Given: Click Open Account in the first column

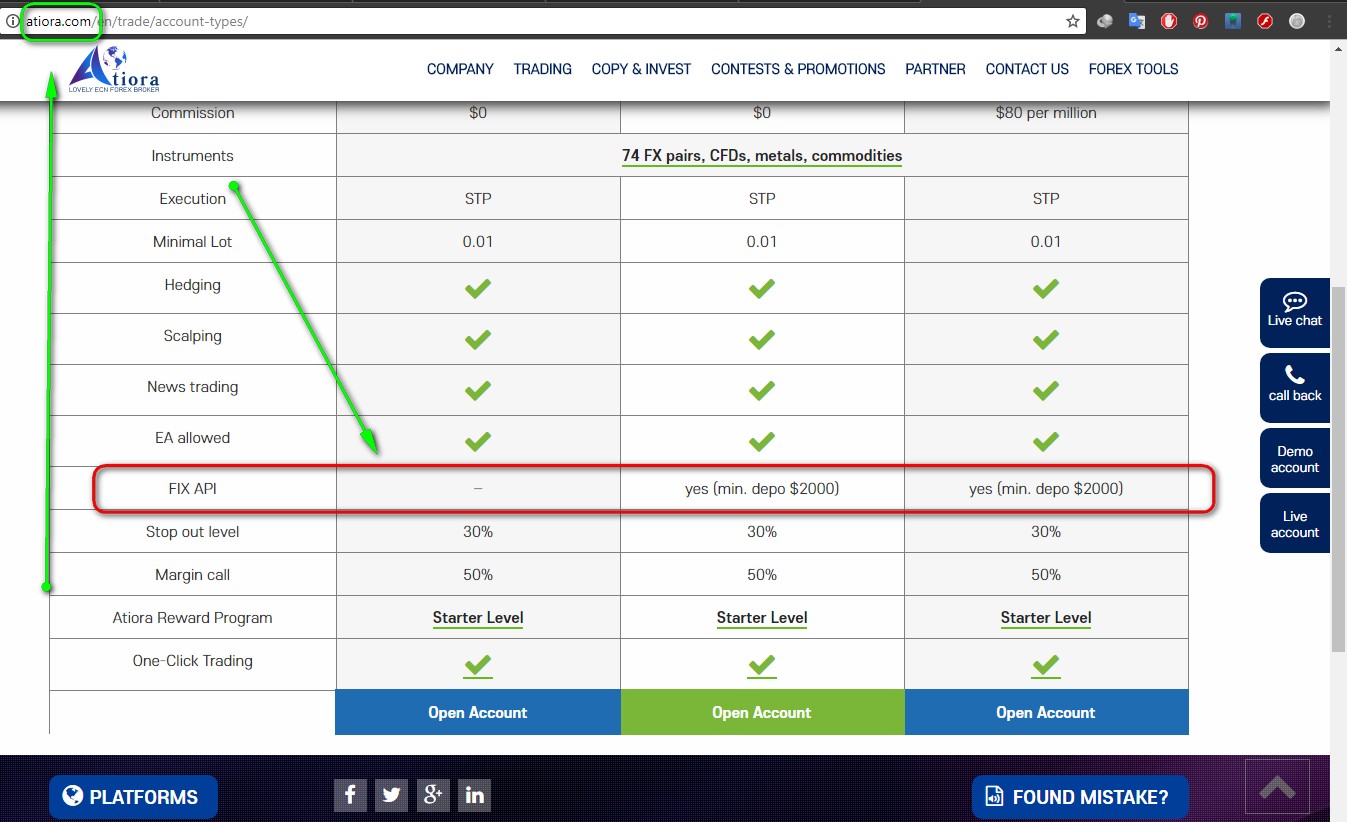Looking at the screenshot, I should [x=478, y=713].
